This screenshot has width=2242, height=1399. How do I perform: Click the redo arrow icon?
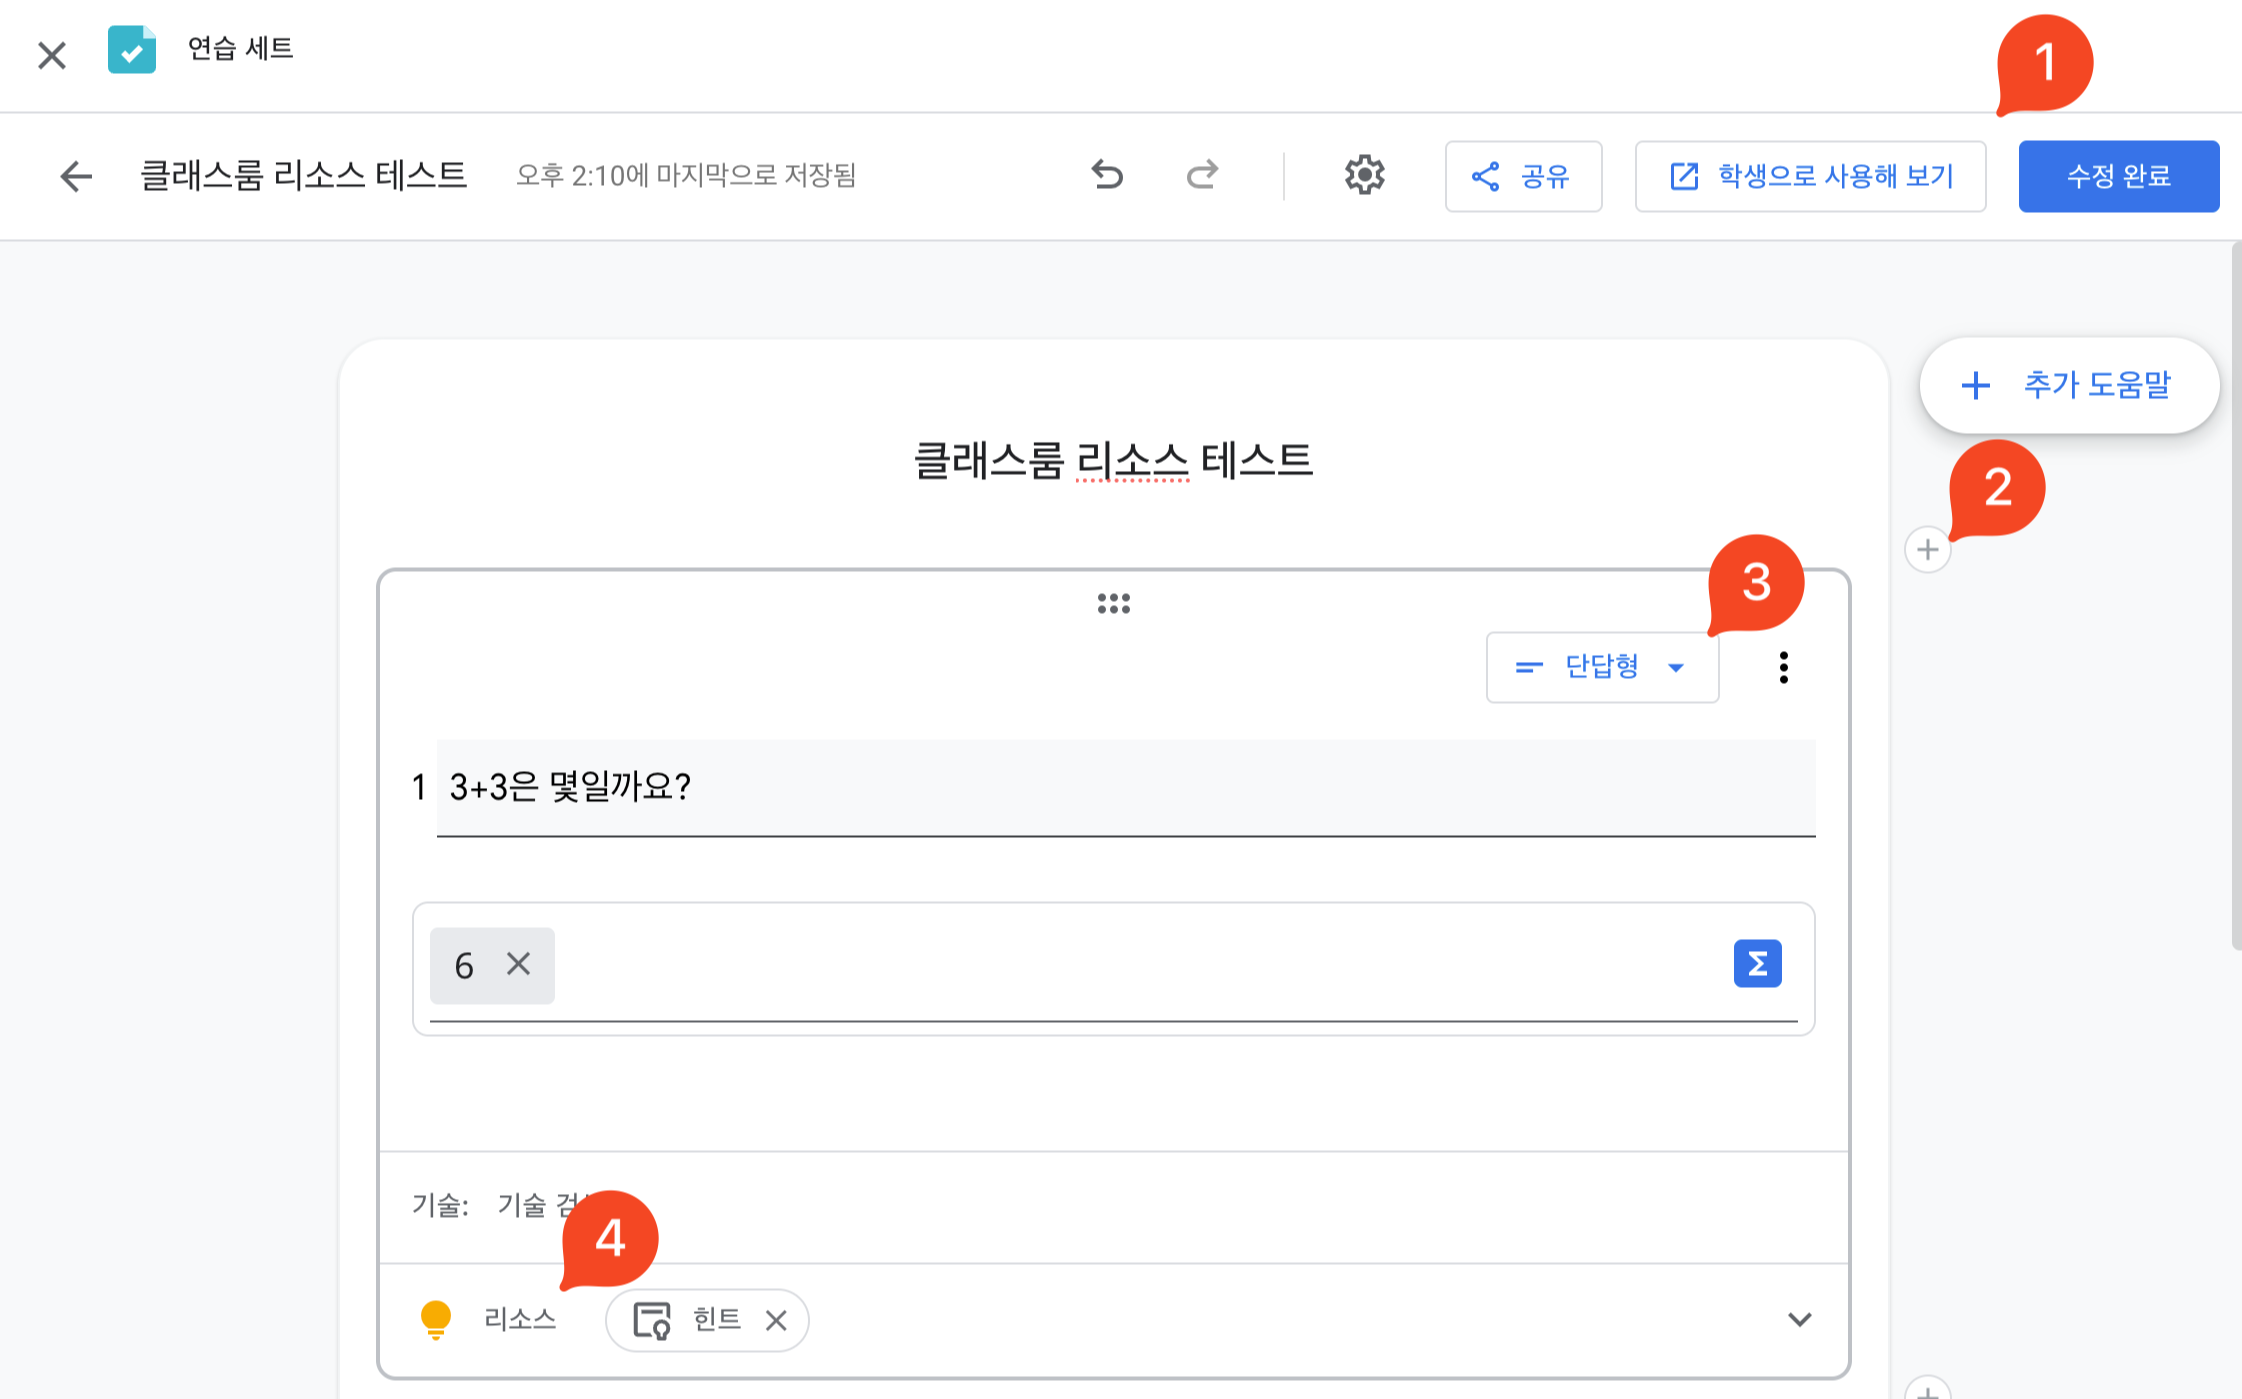pos(1202,175)
